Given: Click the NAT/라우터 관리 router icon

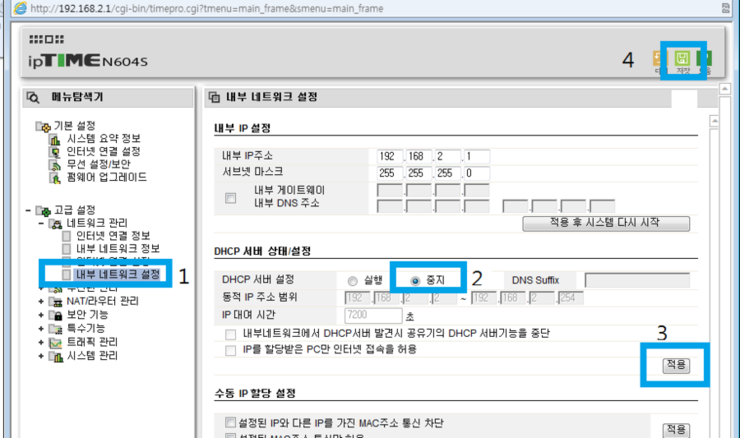Looking at the screenshot, I should pyautogui.click(x=55, y=301).
